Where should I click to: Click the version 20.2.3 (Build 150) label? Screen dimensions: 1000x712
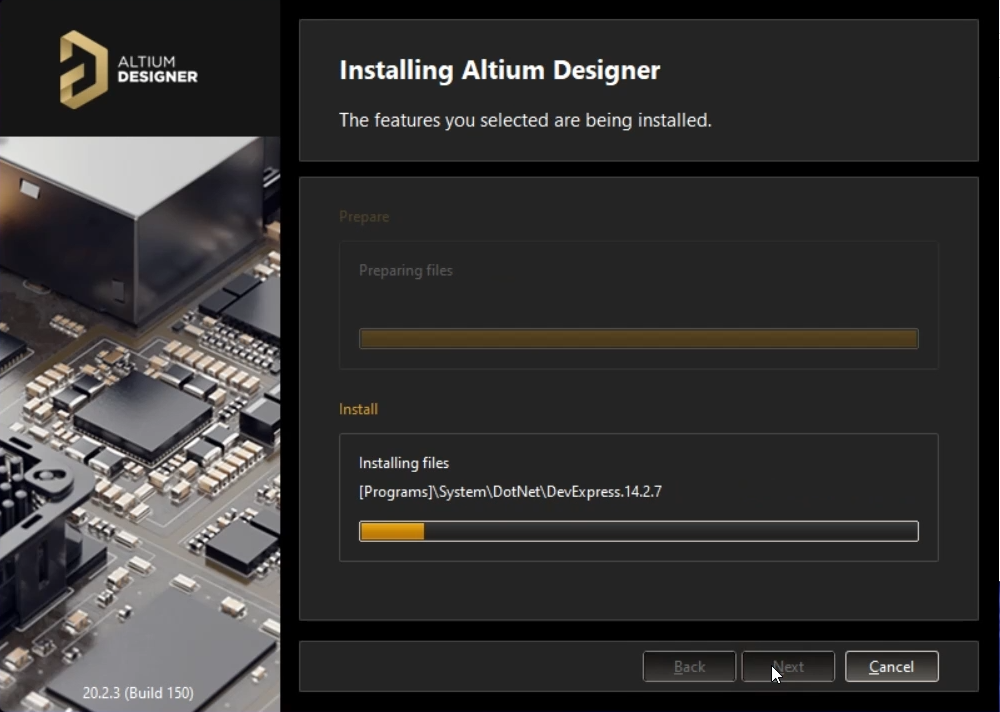pos(138,692)
